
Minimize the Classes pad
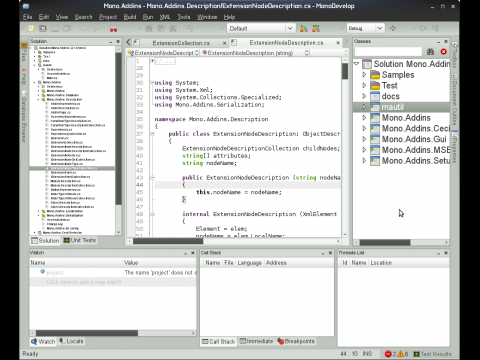click(439, 42)
